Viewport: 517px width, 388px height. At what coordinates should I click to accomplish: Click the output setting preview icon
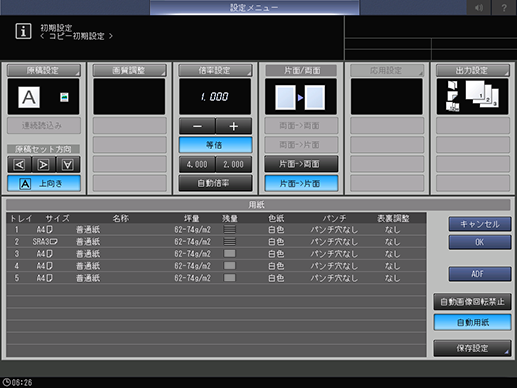pos(472,97)
